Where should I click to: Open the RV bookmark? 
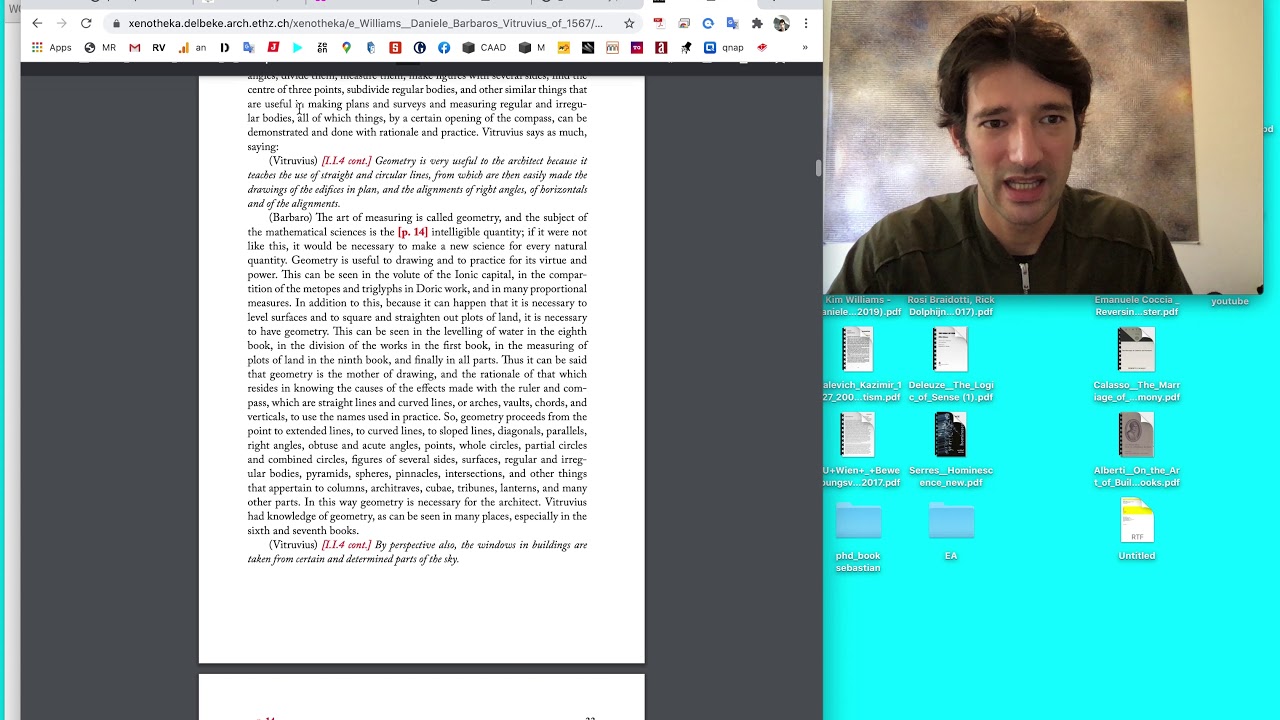click(x=158, y=47)
